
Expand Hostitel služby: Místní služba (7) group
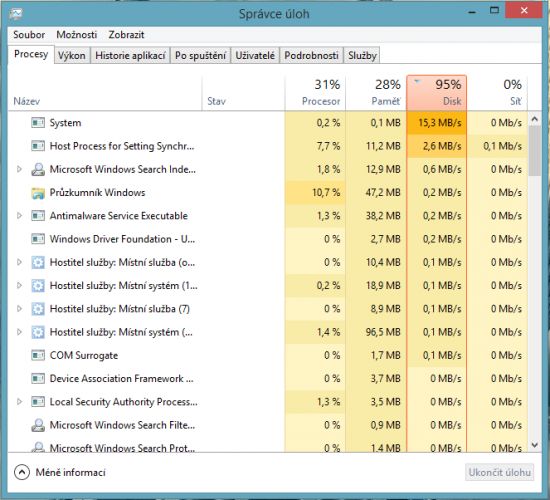coord(19,309)
